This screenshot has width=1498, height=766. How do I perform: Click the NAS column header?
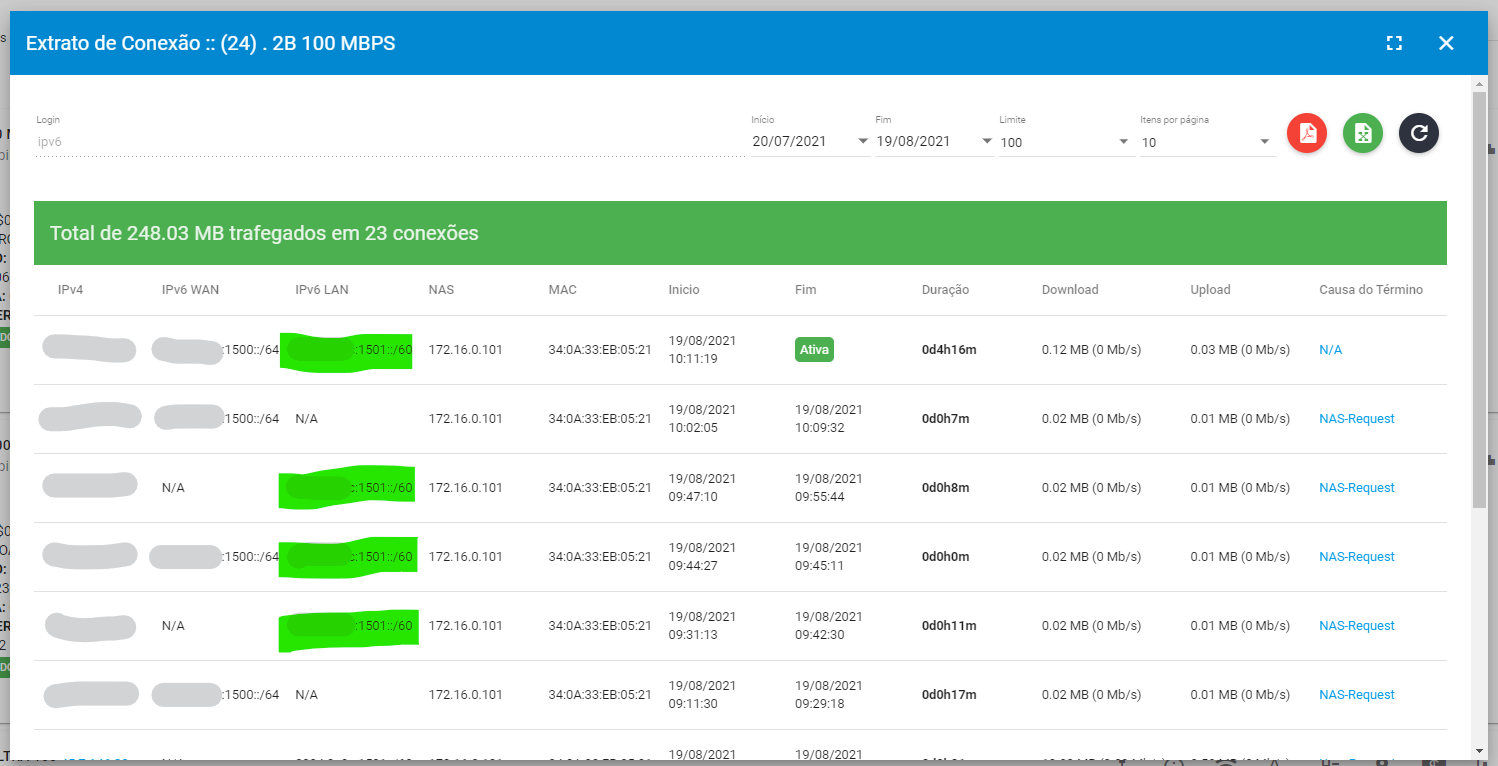(x=441, y=290)
